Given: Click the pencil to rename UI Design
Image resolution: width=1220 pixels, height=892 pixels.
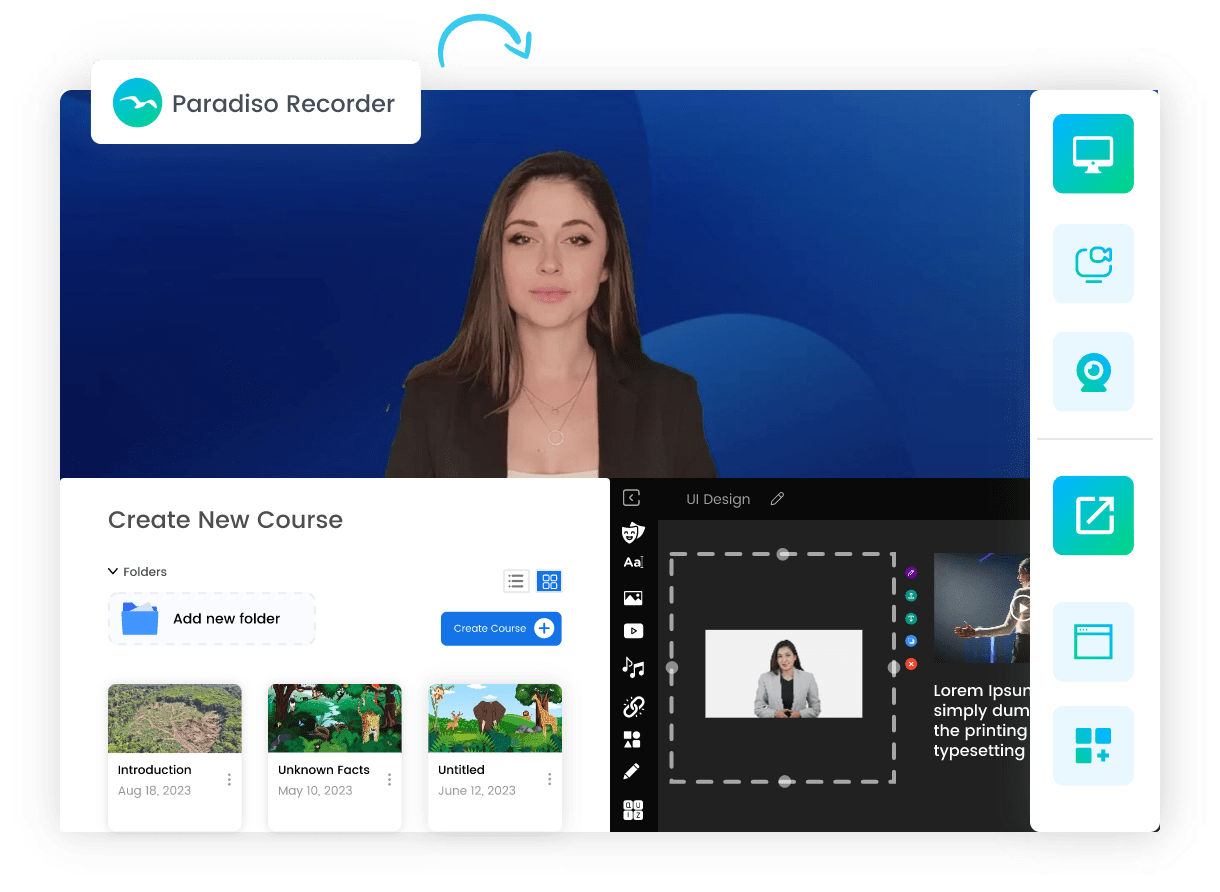Looking at the screenshot, I should pos(777,498).
